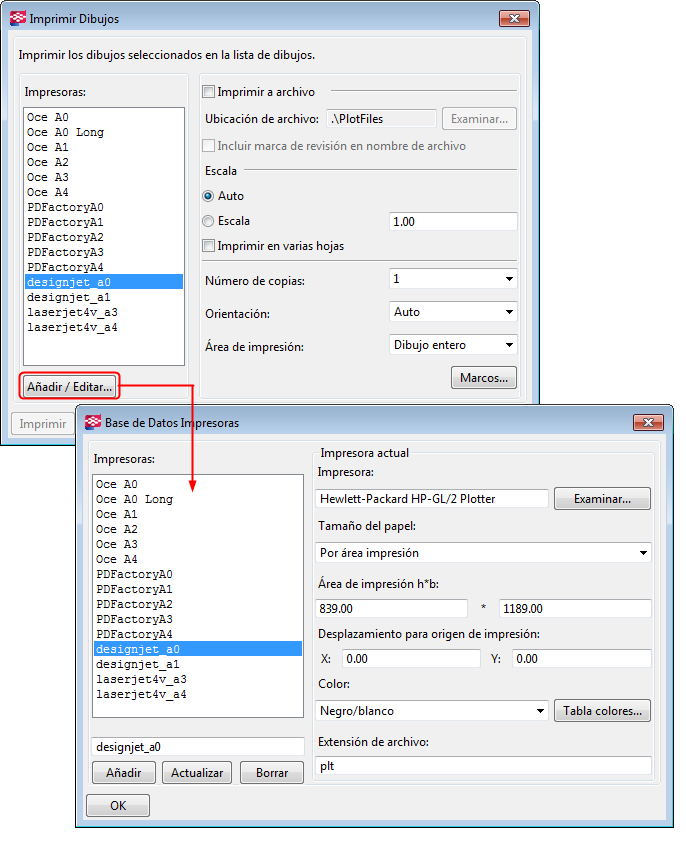Image resolution: width=686 pixels, height=842 pixels.
Task: Select Oce A3 in Imprimir Dibujos list
Action: [x=104, y=177]
